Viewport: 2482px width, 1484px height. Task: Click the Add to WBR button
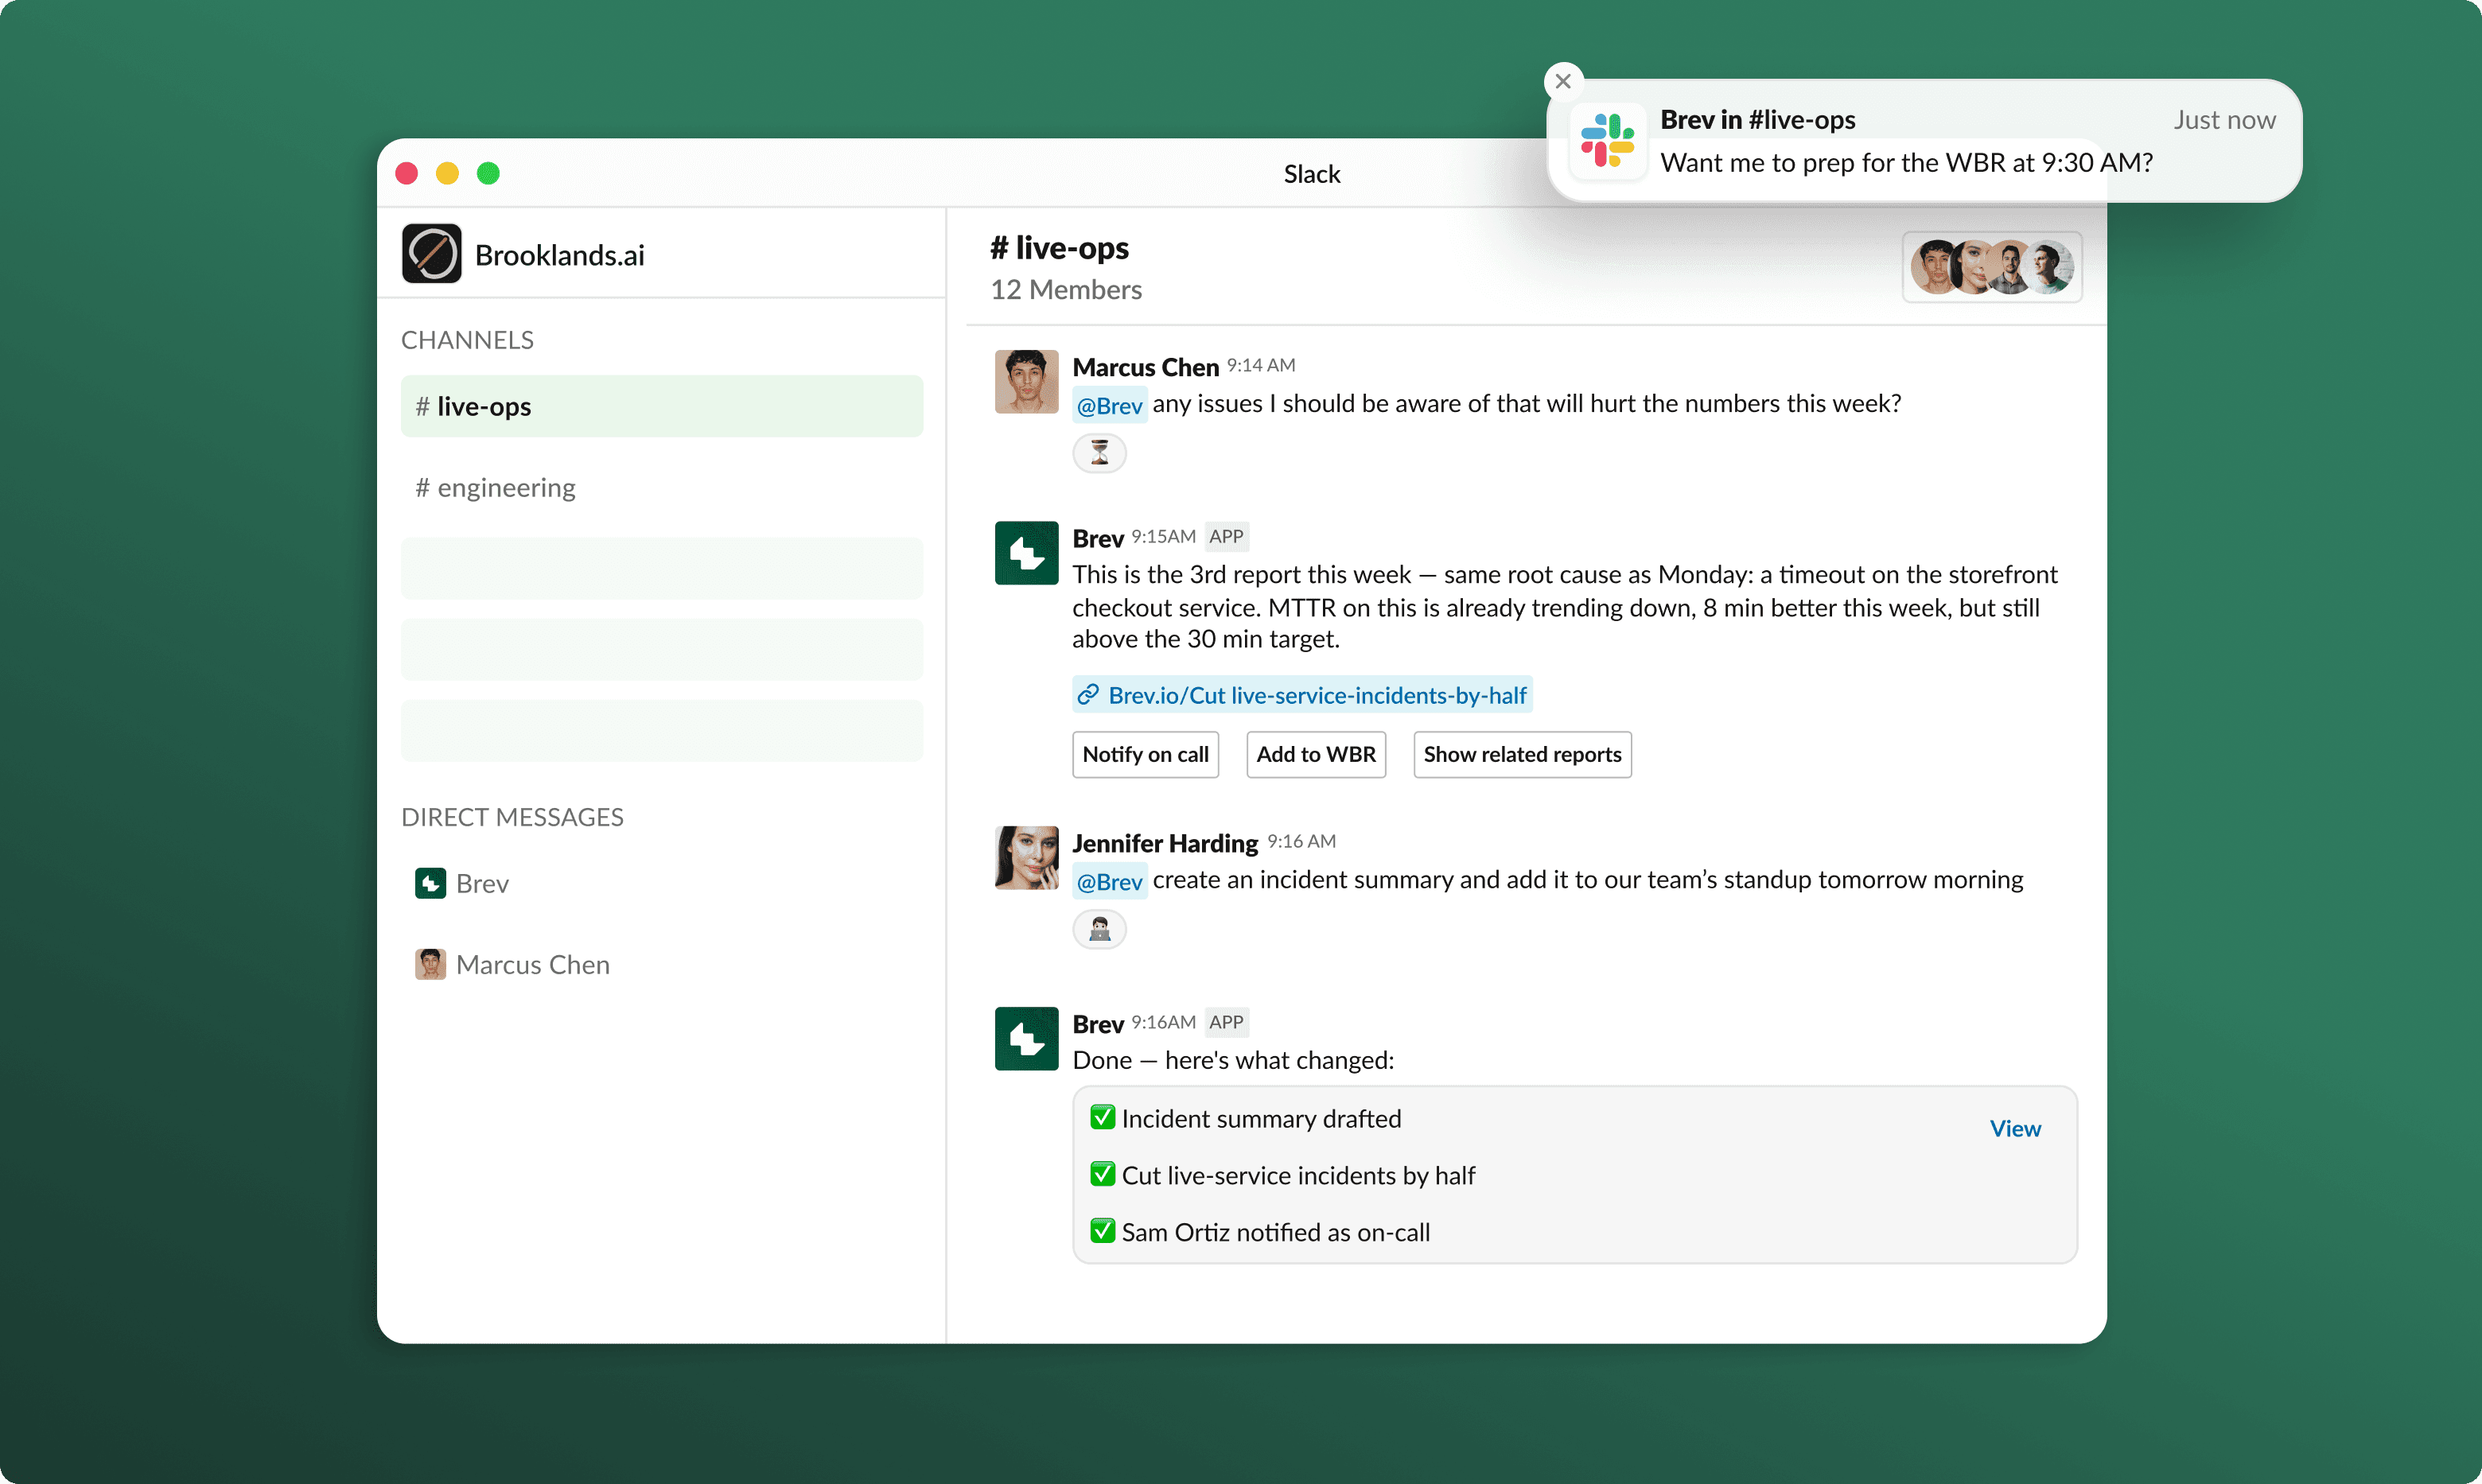[x=1316, y=754]
